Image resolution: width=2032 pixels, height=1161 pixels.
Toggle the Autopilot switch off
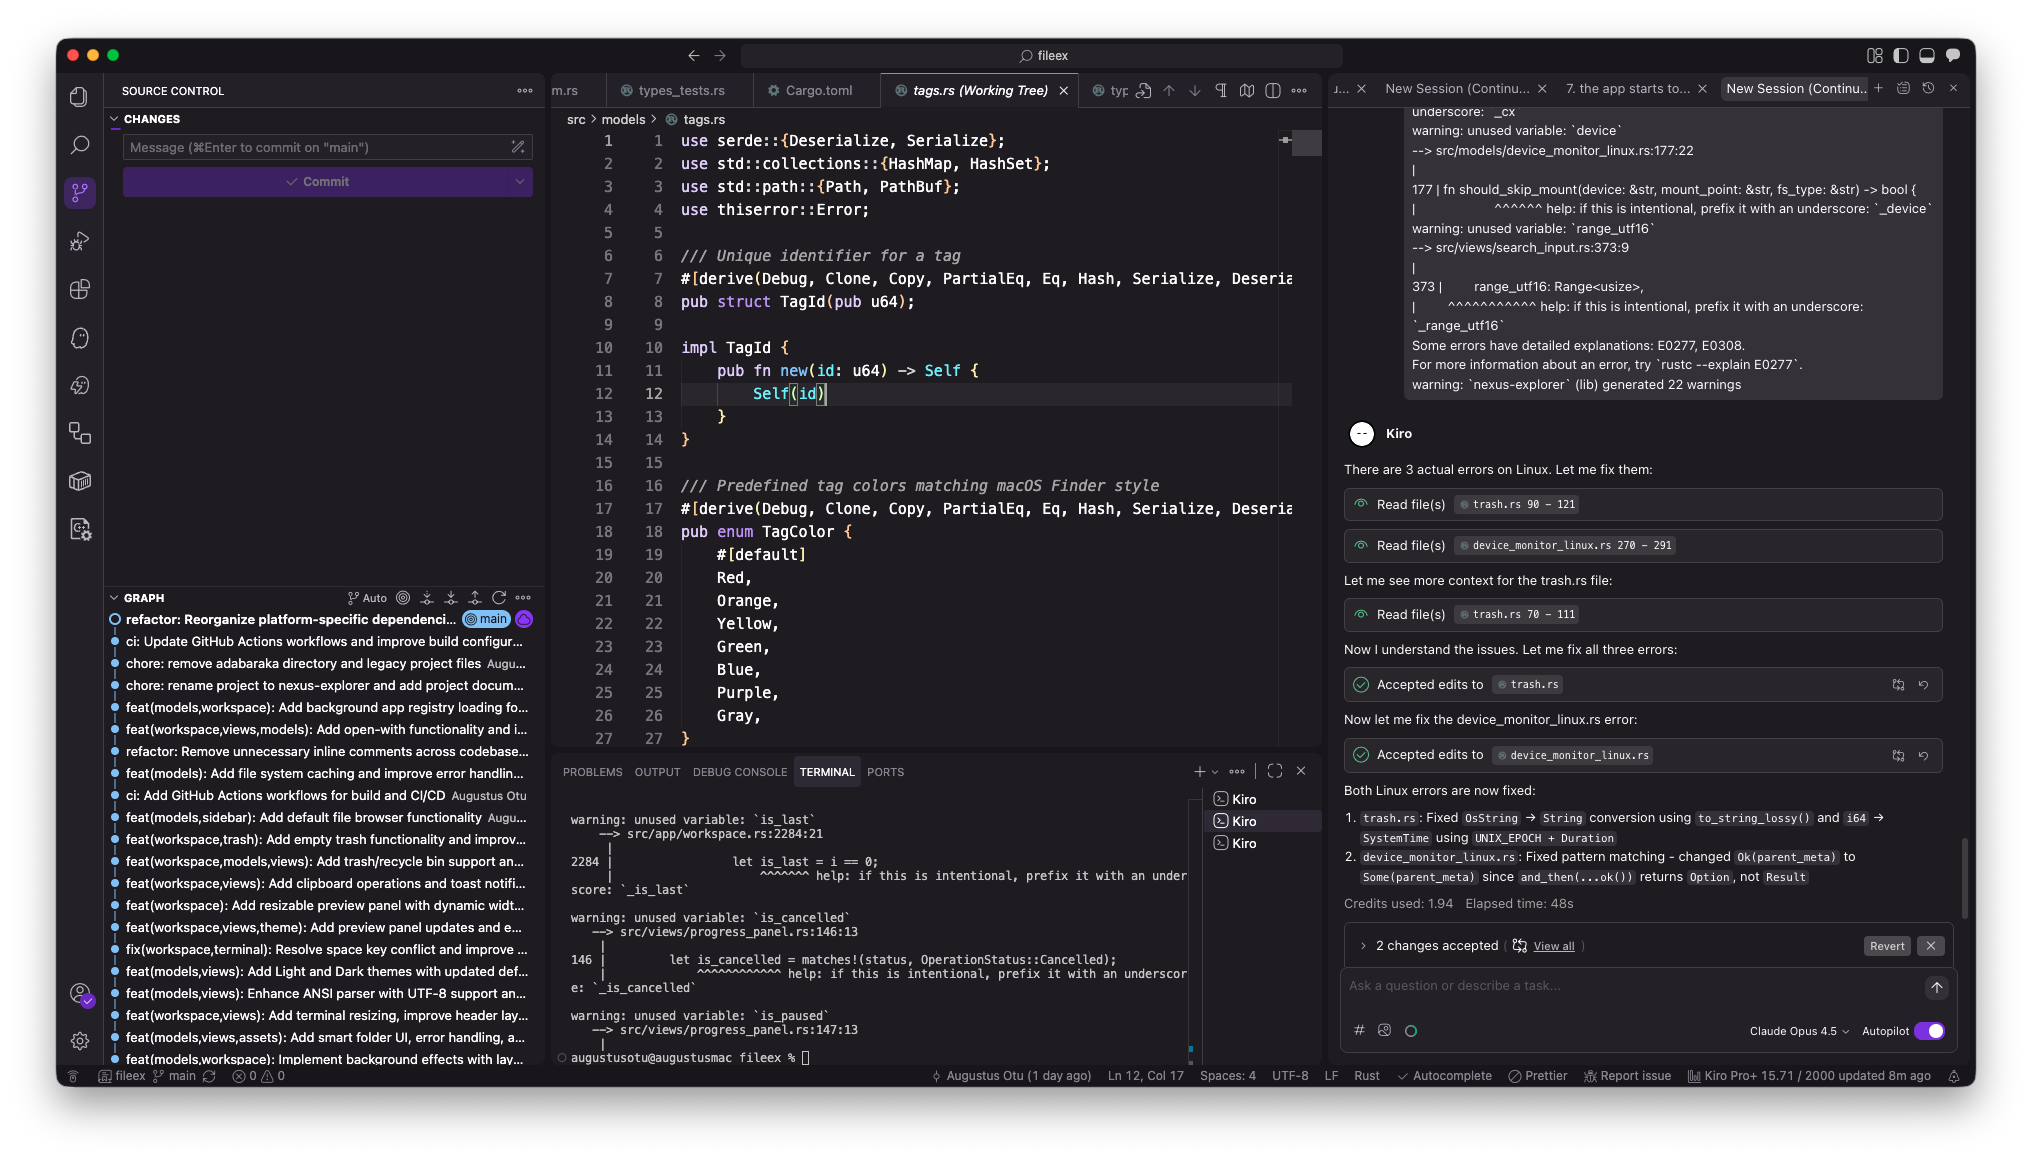click(1929, 1031)
